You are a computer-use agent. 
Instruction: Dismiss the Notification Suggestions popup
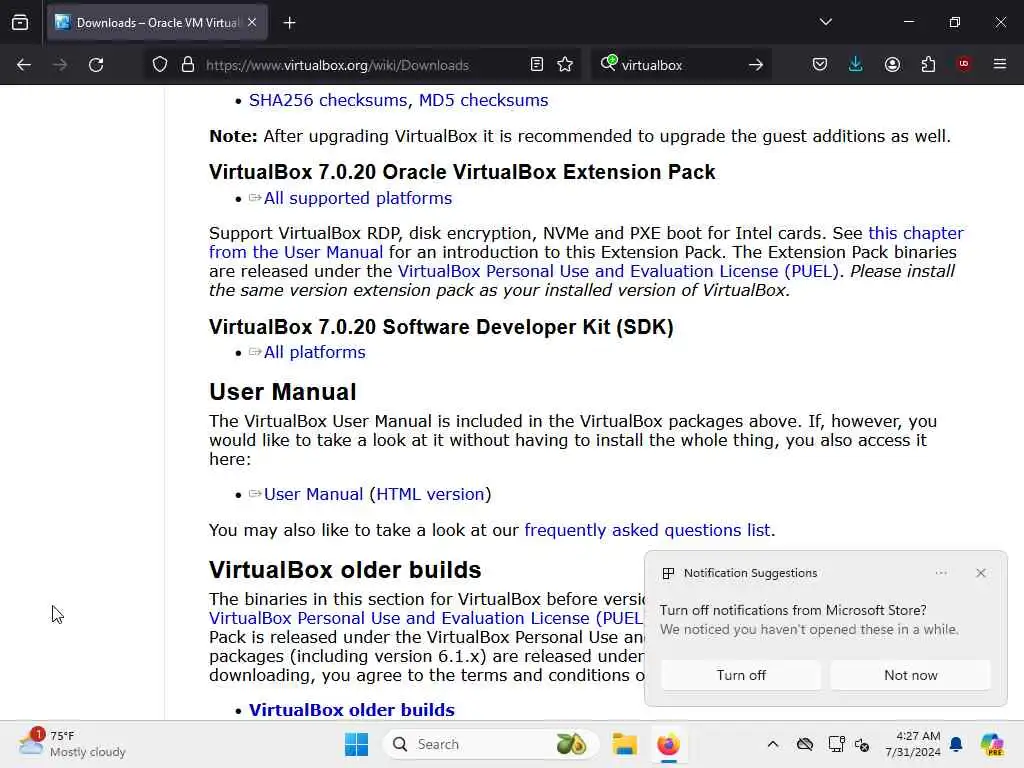981,573
